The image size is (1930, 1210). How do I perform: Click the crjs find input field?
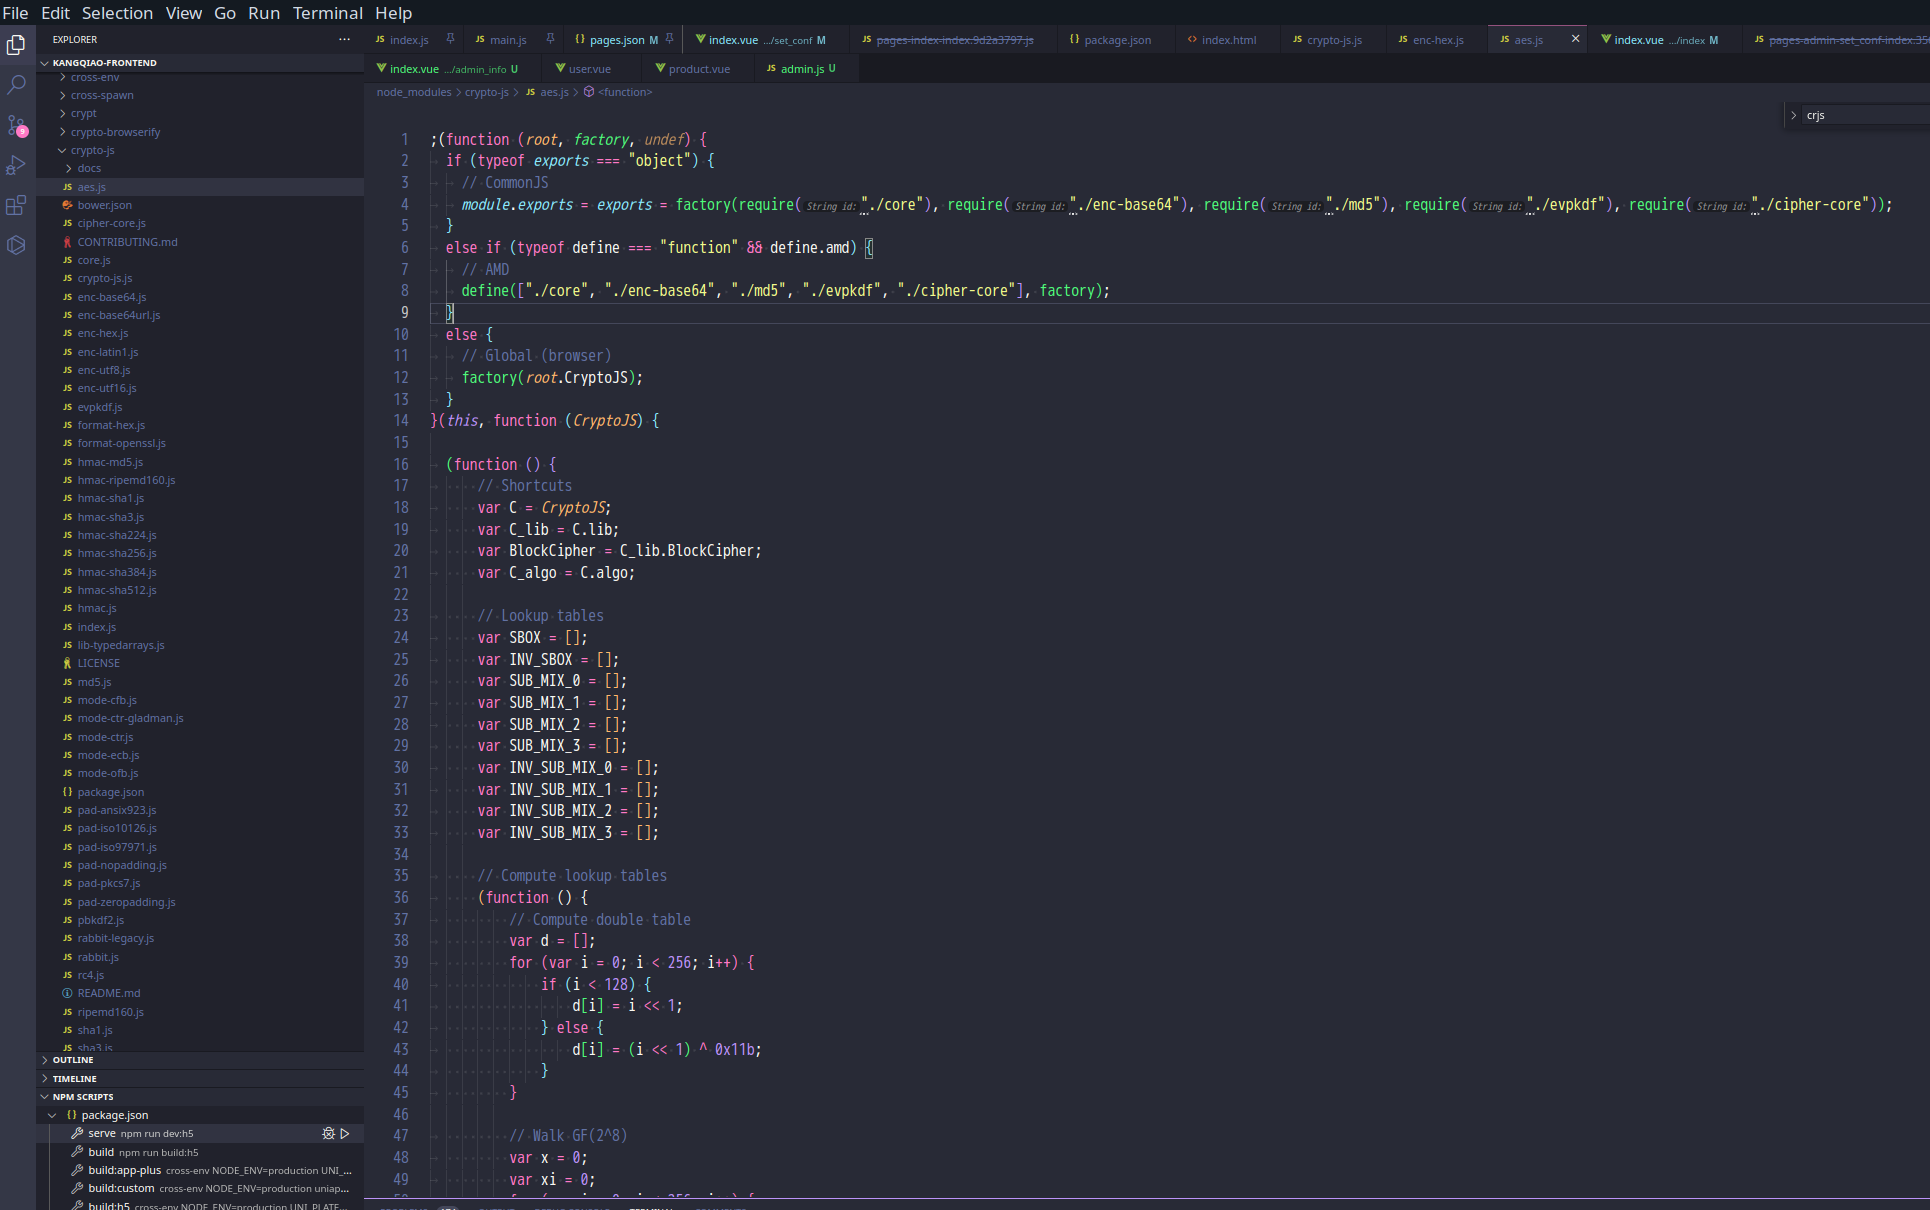(x=1865, y=116)
